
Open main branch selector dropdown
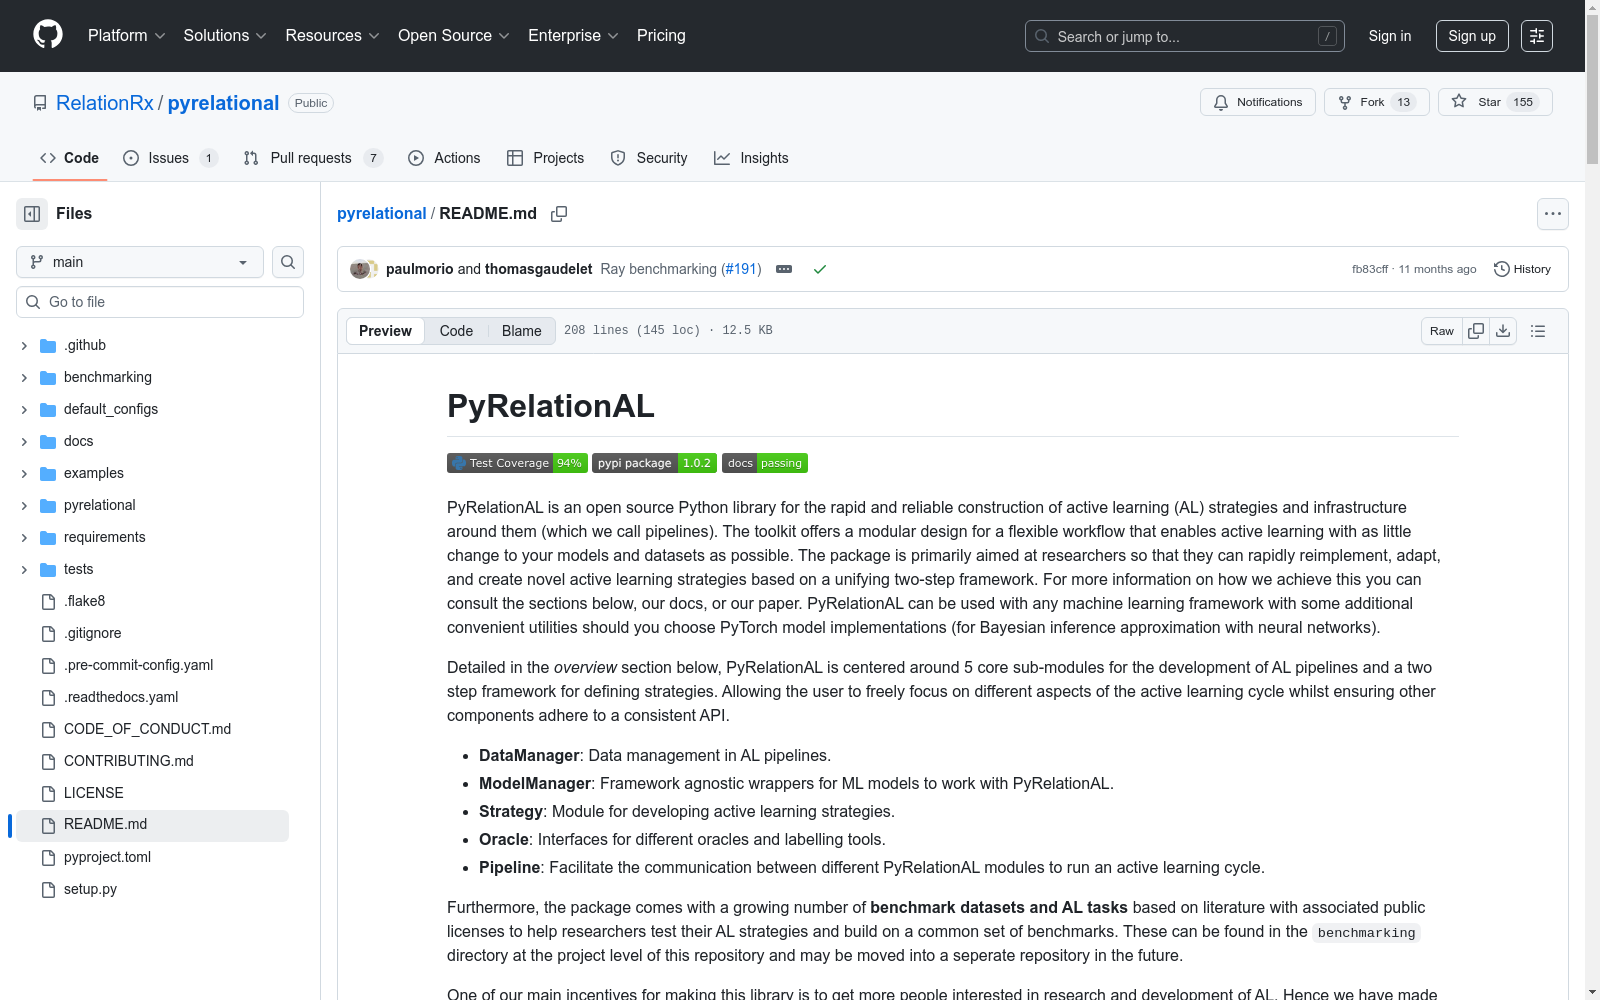(140, 262)
